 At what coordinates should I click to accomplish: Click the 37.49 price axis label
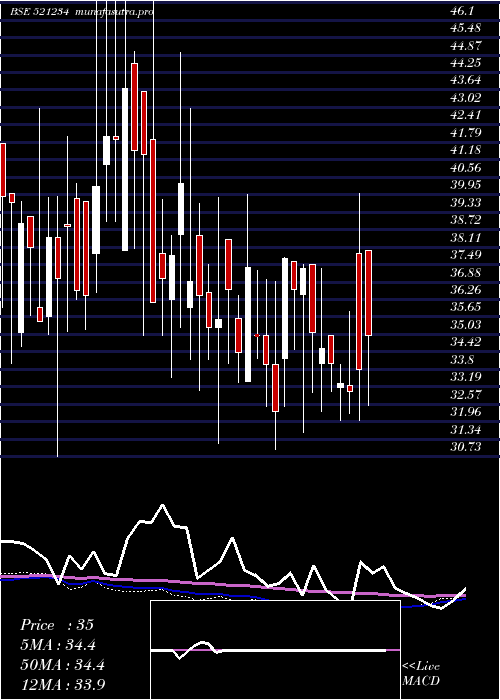[465, 255]
